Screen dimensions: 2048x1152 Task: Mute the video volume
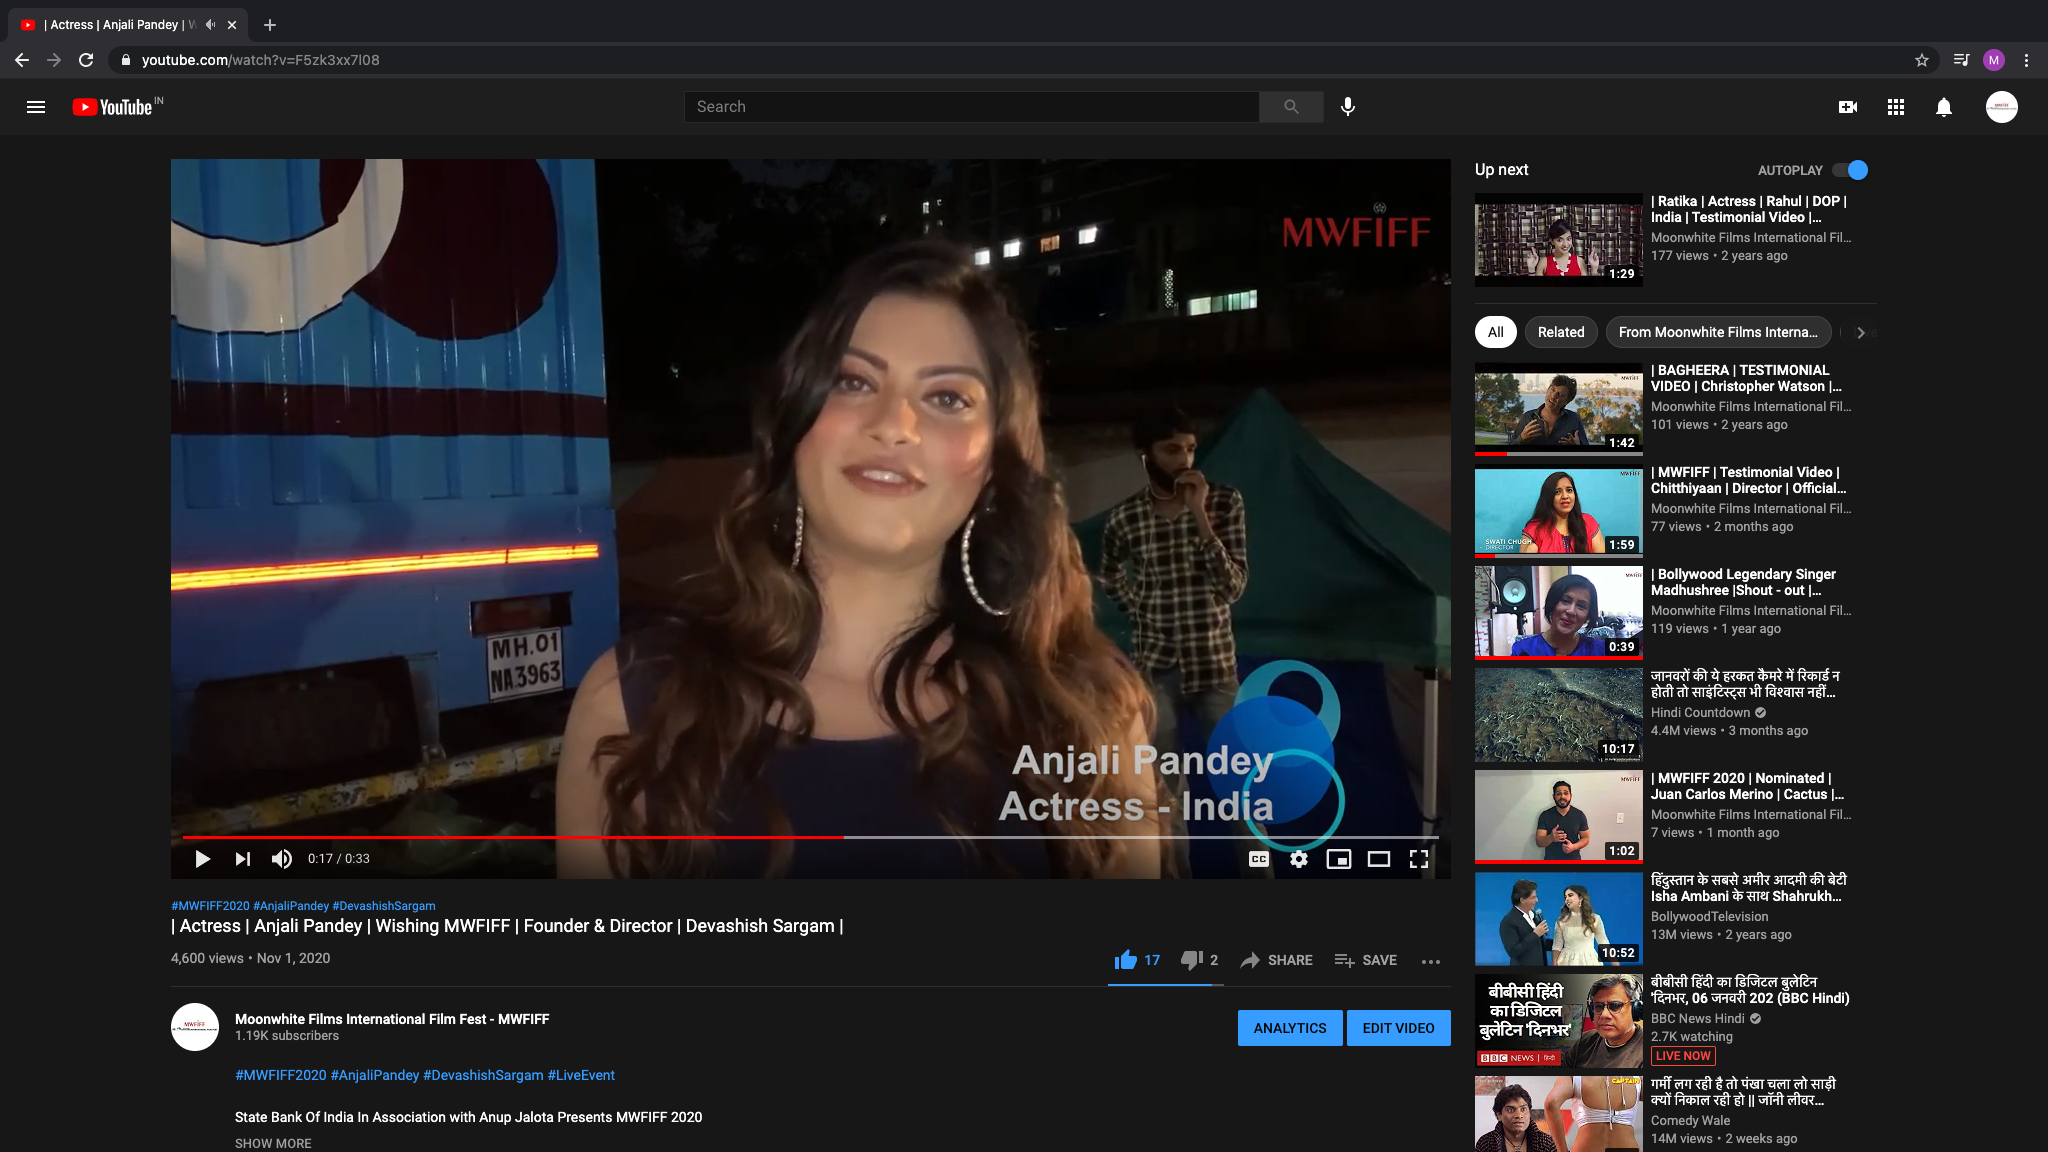tap(282, 859)
